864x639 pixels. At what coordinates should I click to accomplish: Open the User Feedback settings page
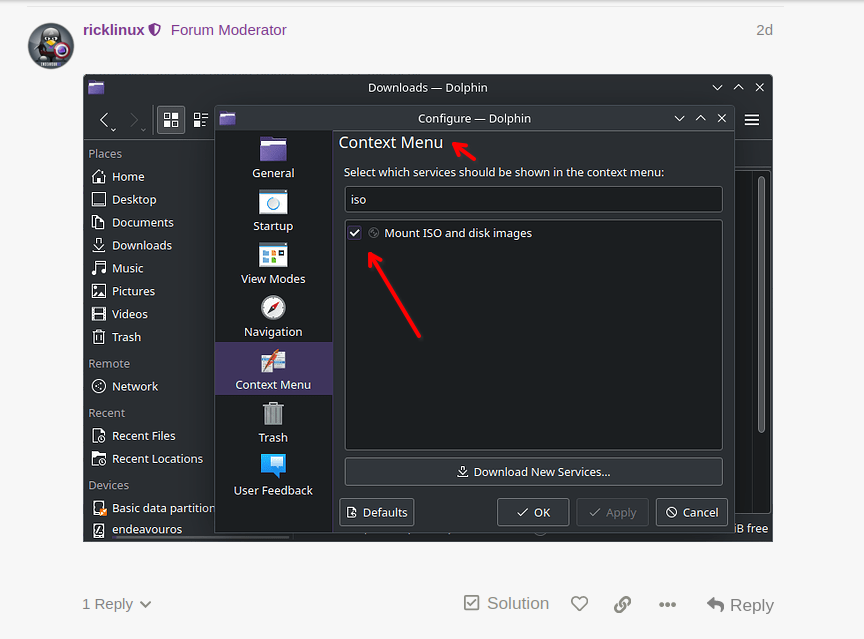[273, 475]
